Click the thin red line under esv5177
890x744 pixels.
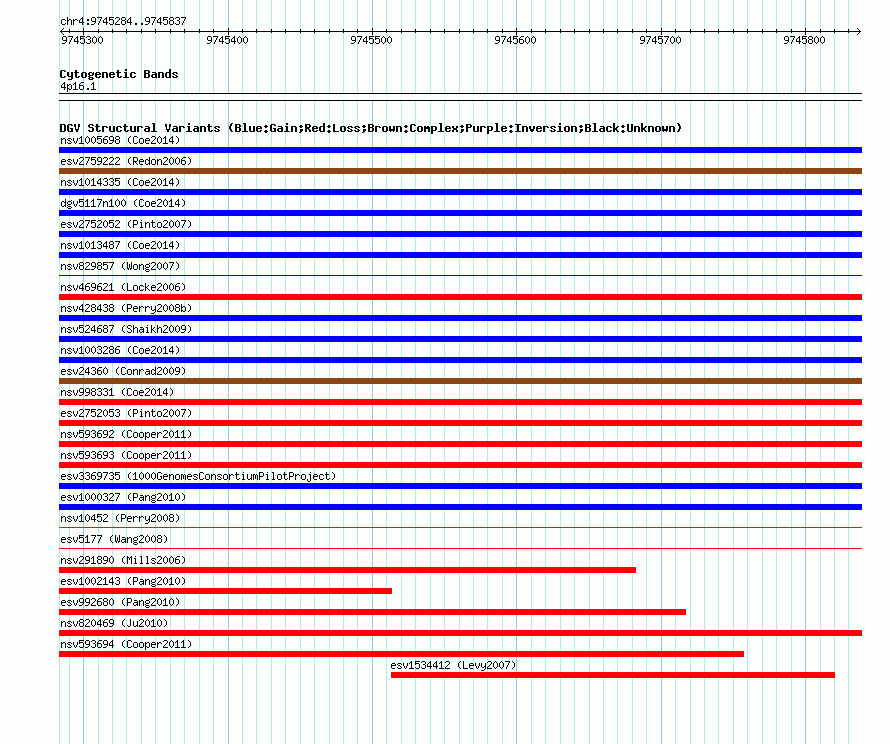click(x=460, y=549)
